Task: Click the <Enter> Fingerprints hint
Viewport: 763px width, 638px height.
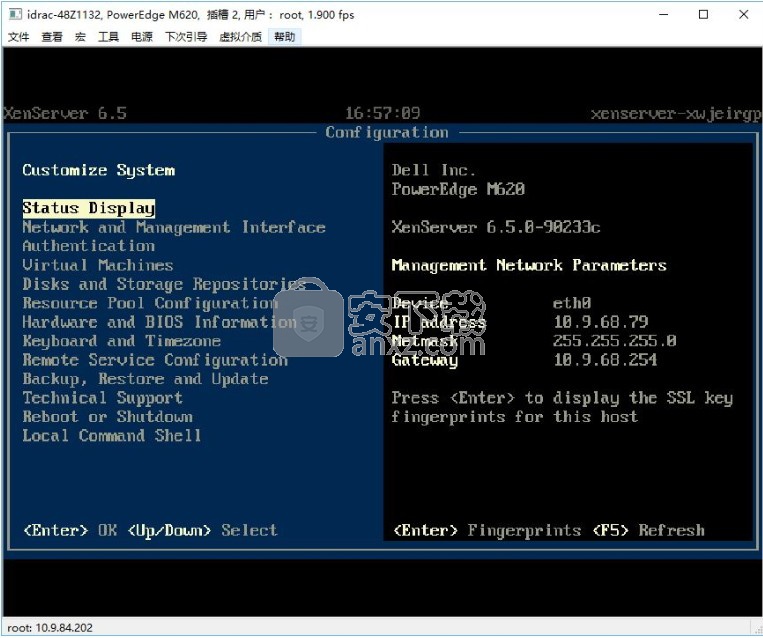Action: 487,530
